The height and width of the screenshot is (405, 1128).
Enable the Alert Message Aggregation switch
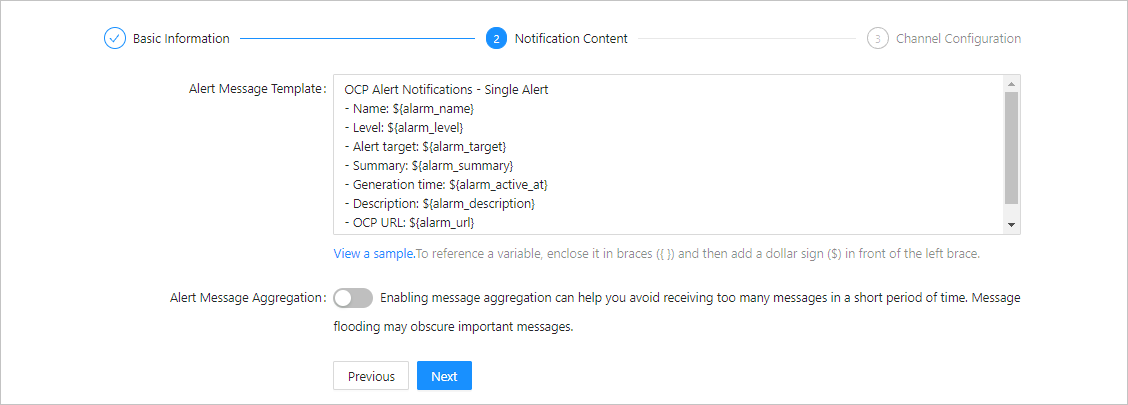353,298
